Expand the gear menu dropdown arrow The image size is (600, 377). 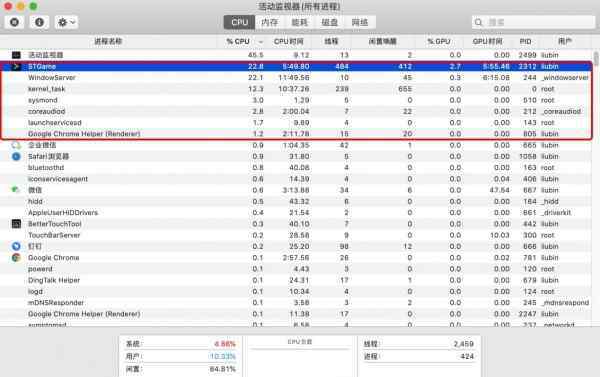pos(73,22)
